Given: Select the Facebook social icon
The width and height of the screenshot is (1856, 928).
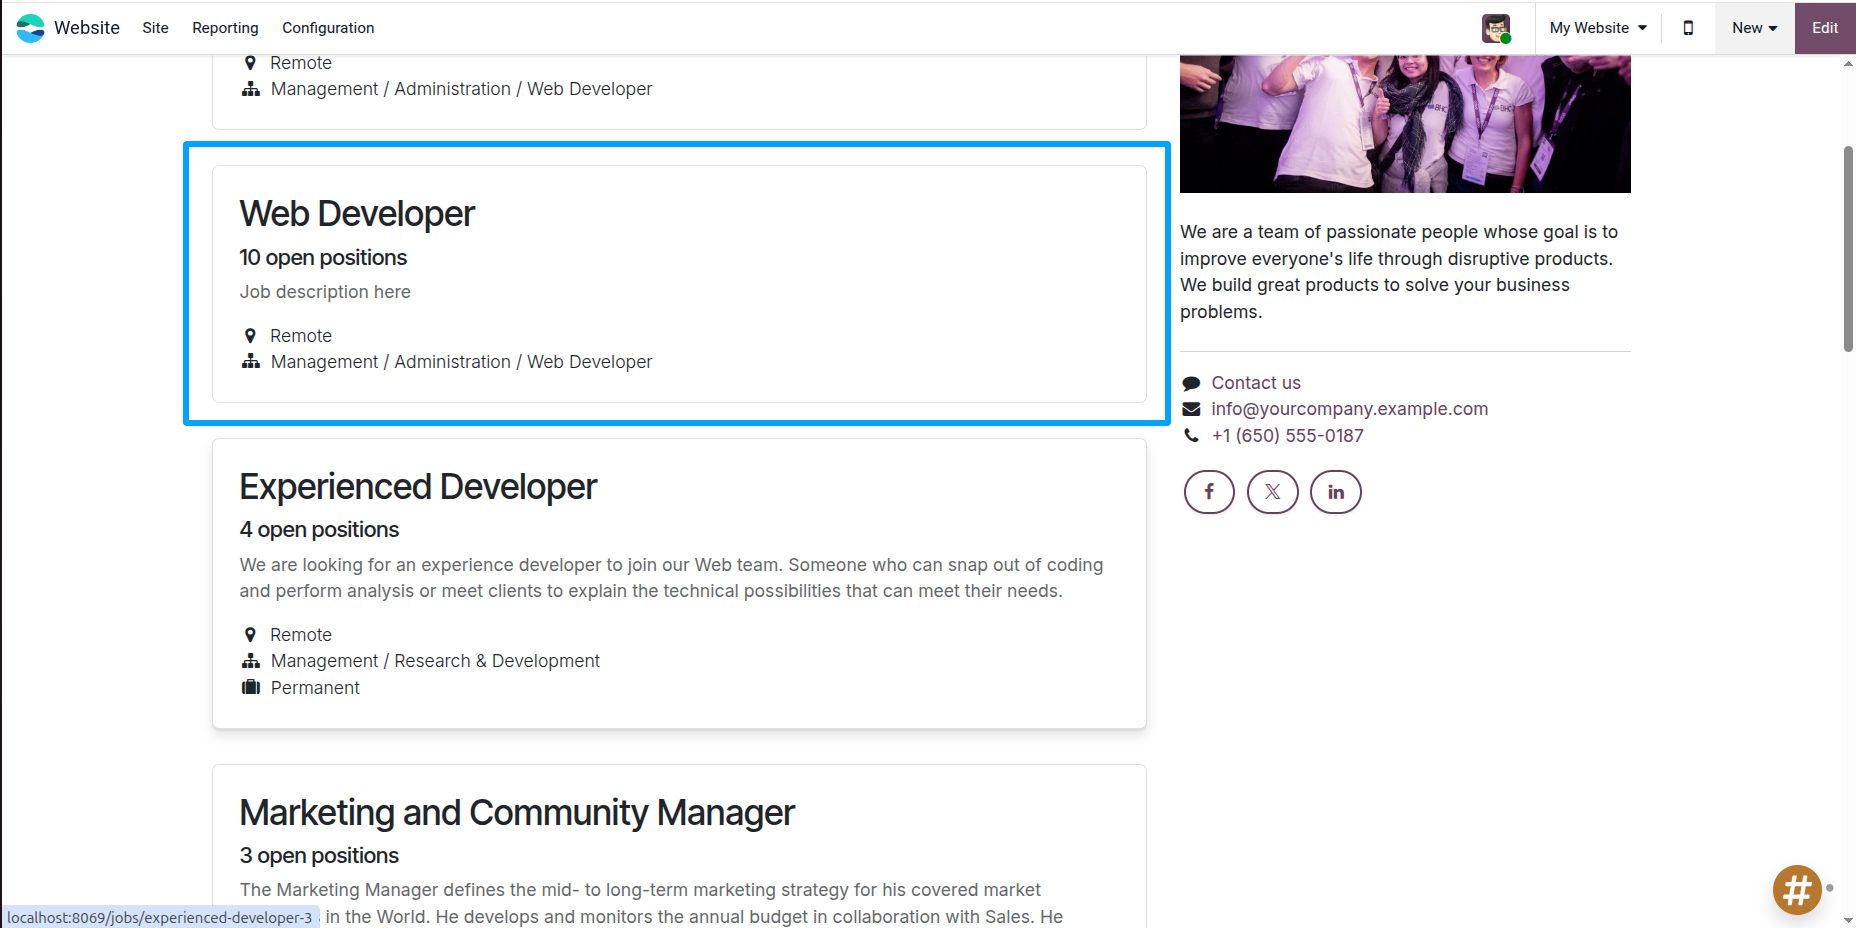Looking at the screenshot, I should click(x=1209, y=491).
